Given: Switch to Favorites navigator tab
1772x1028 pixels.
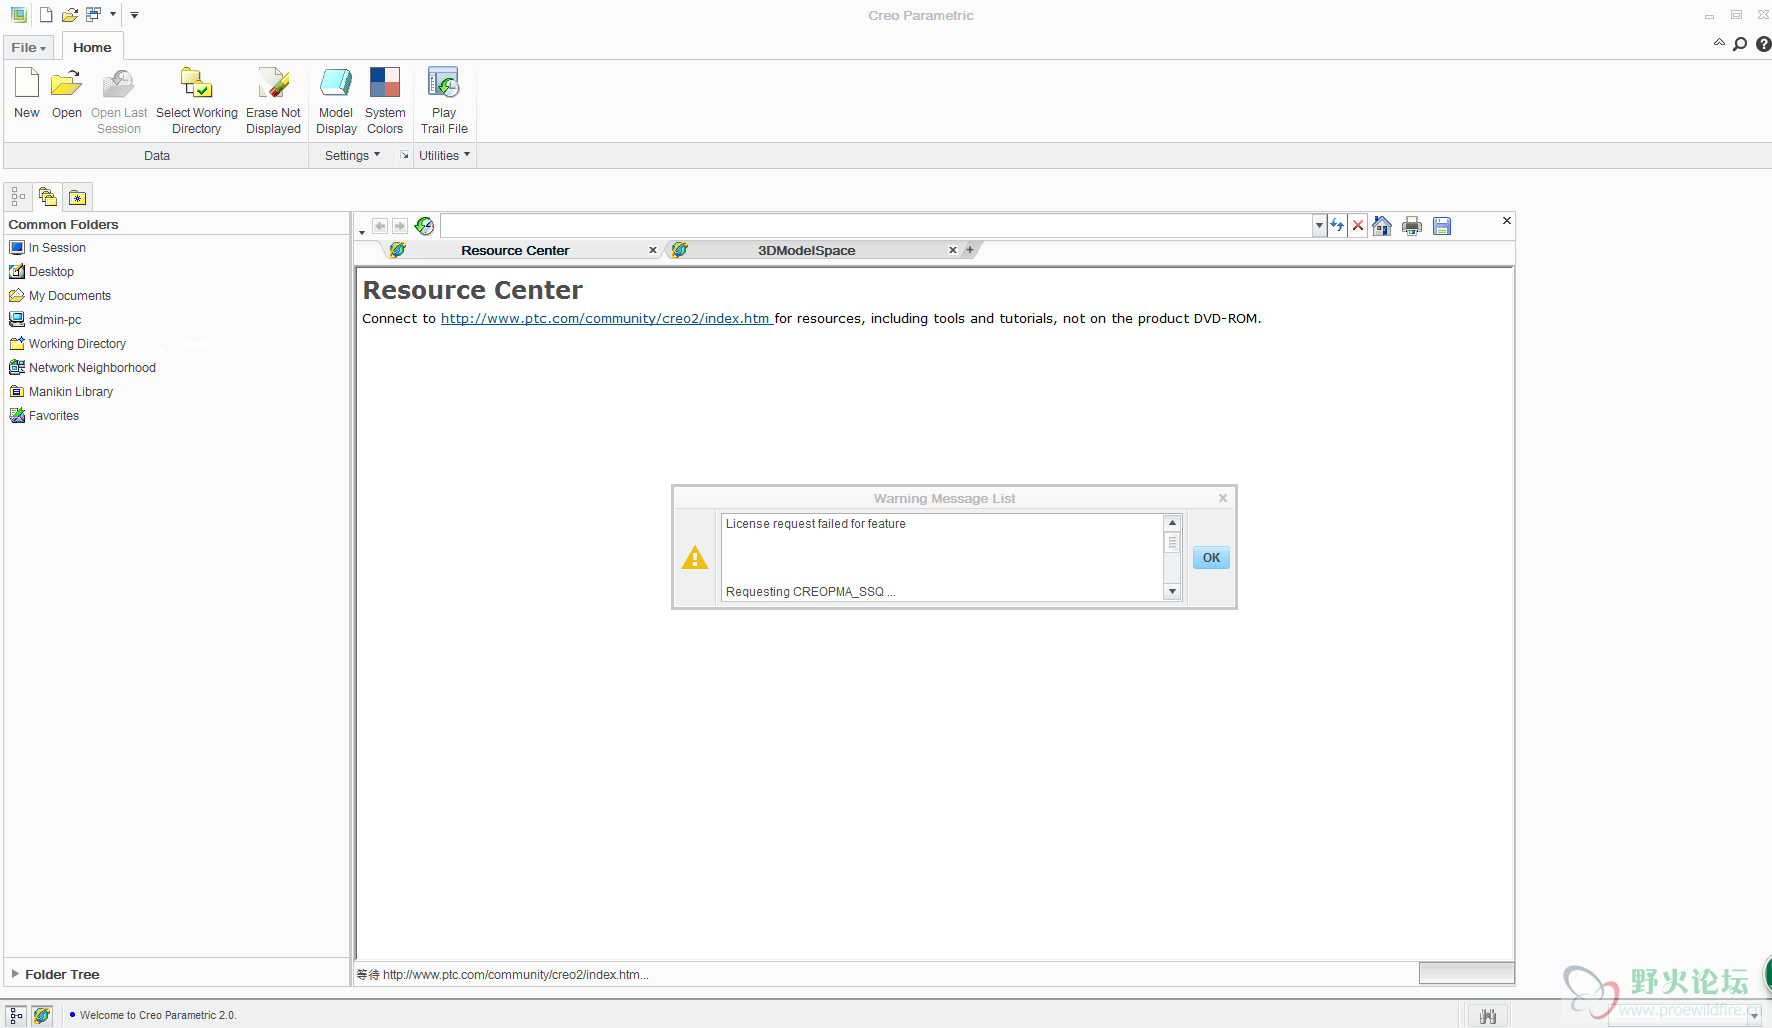Looking at the screenshot, I should [78, 197].
